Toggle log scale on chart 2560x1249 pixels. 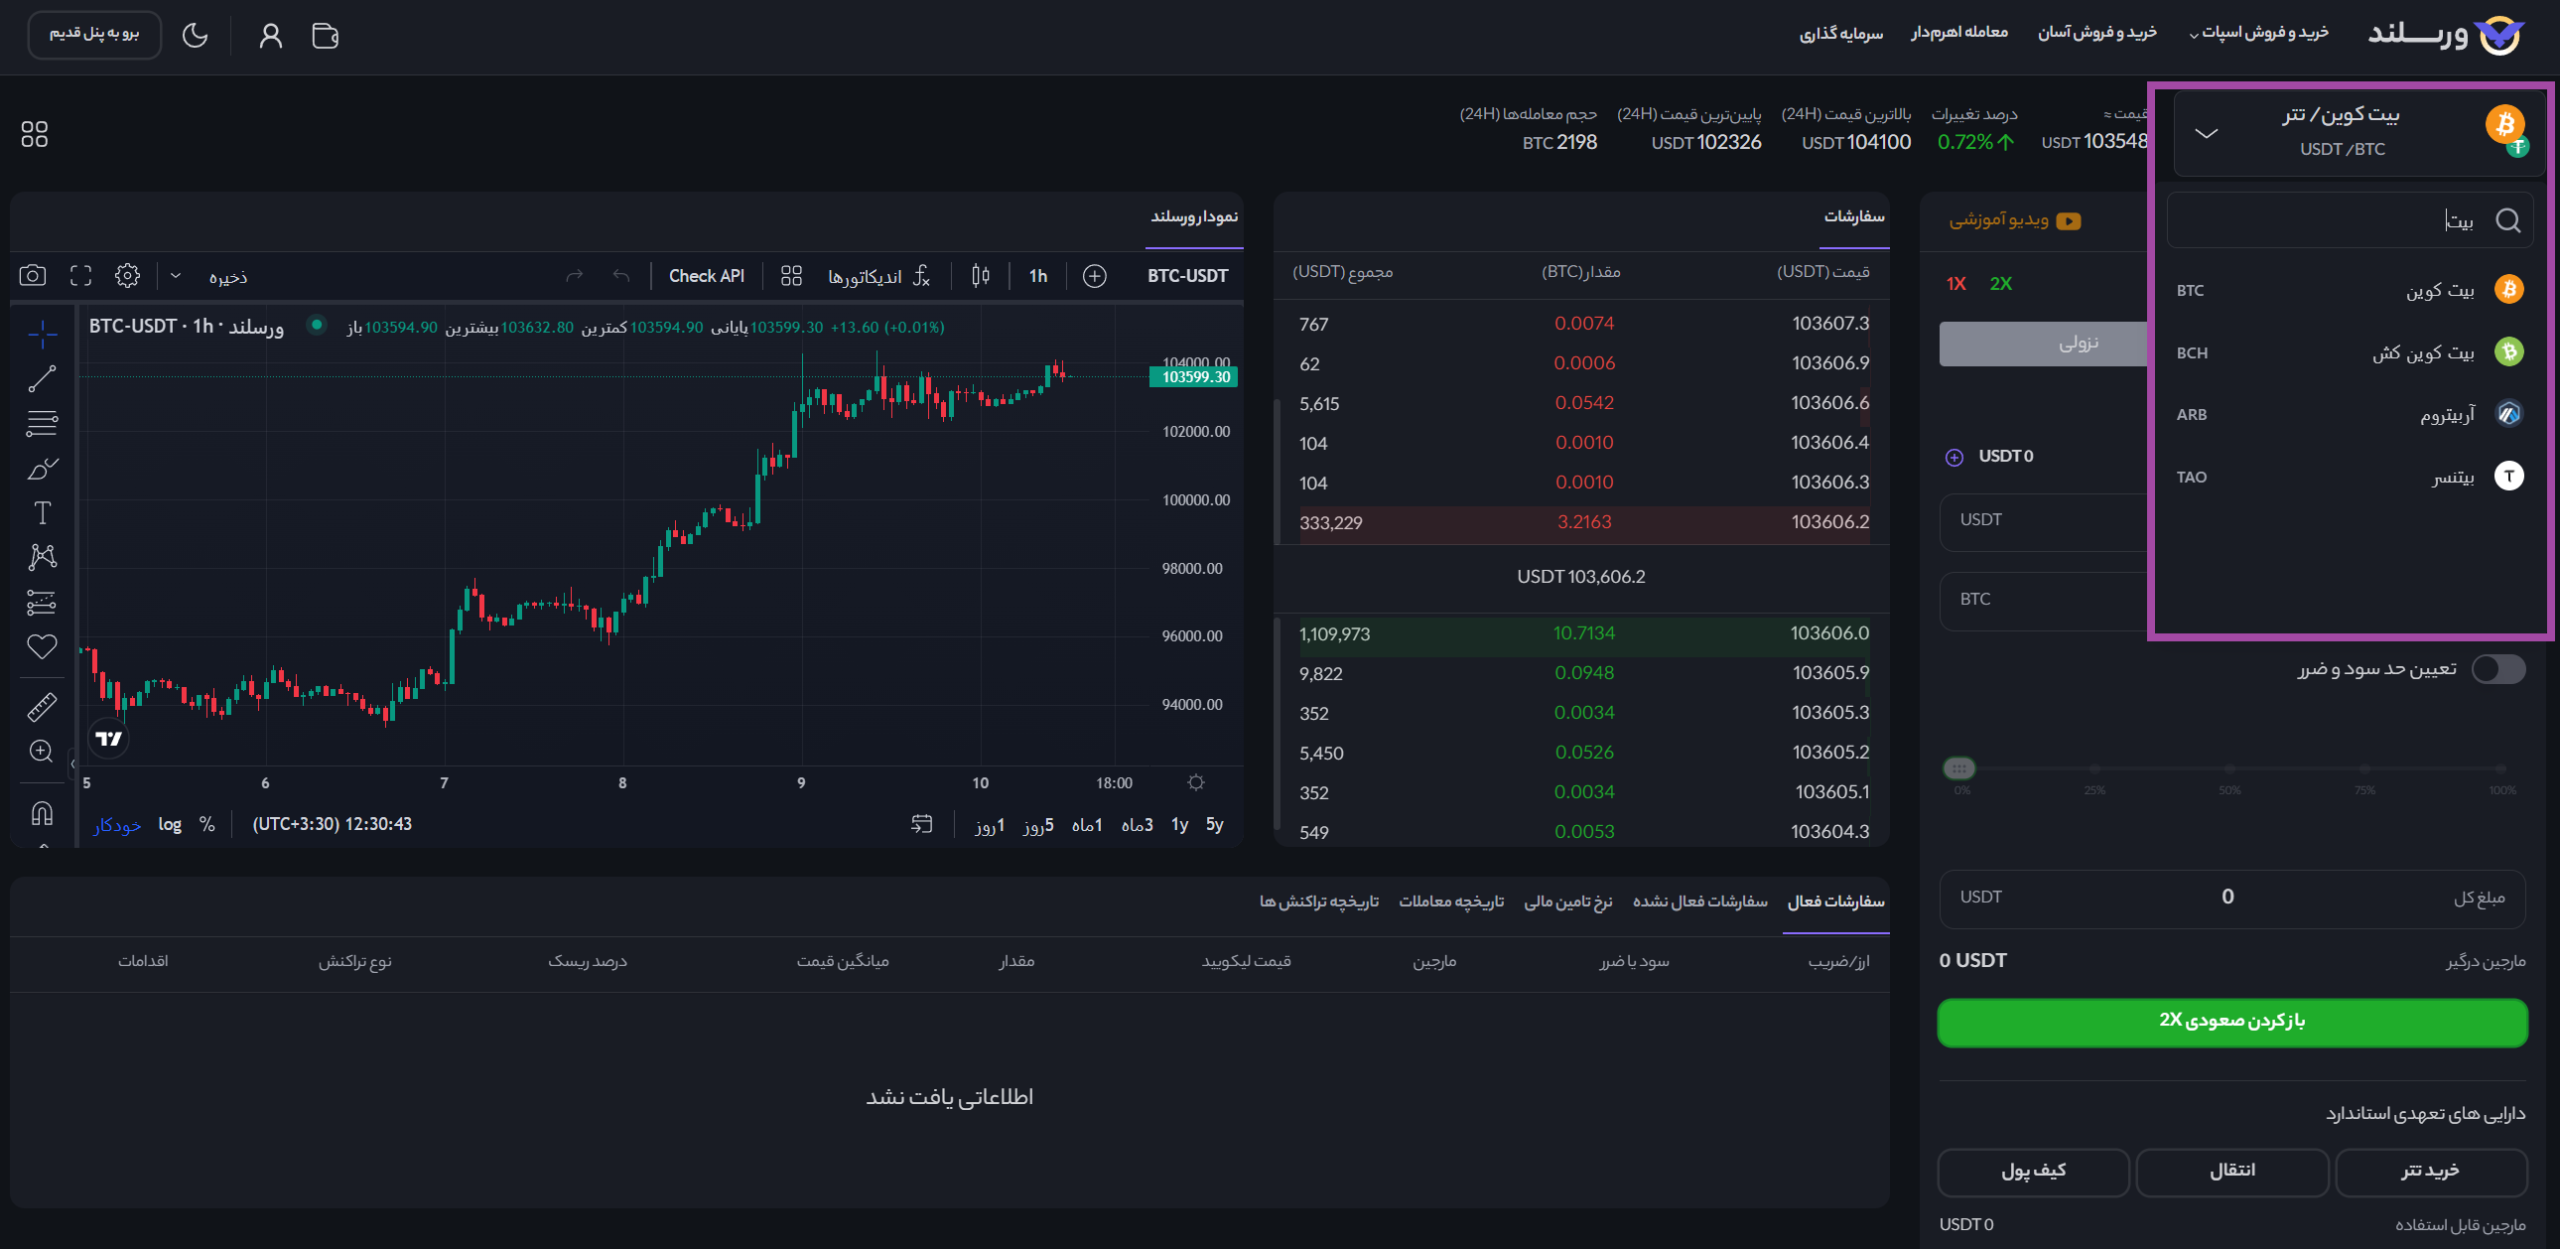[170, 824]
